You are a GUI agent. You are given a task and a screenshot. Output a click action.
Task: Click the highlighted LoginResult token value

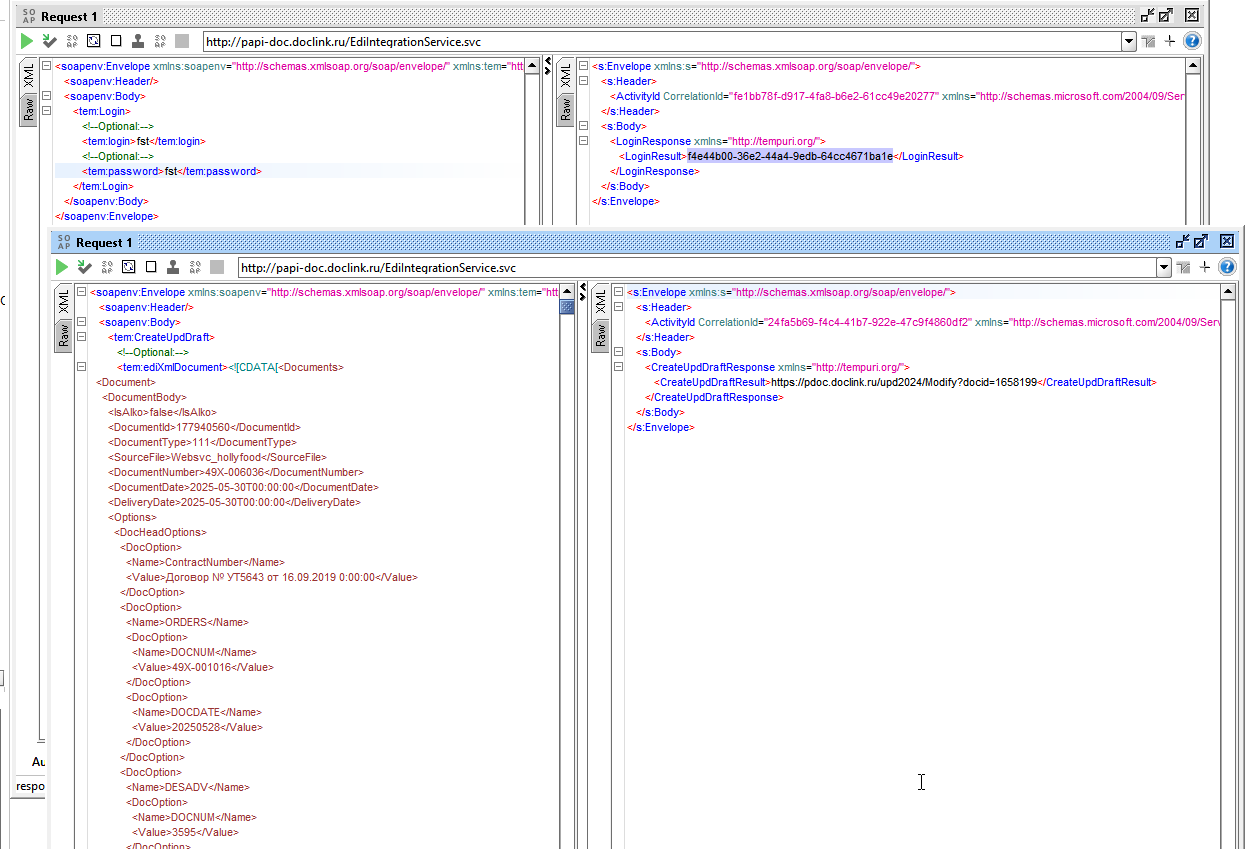point(790,156)
